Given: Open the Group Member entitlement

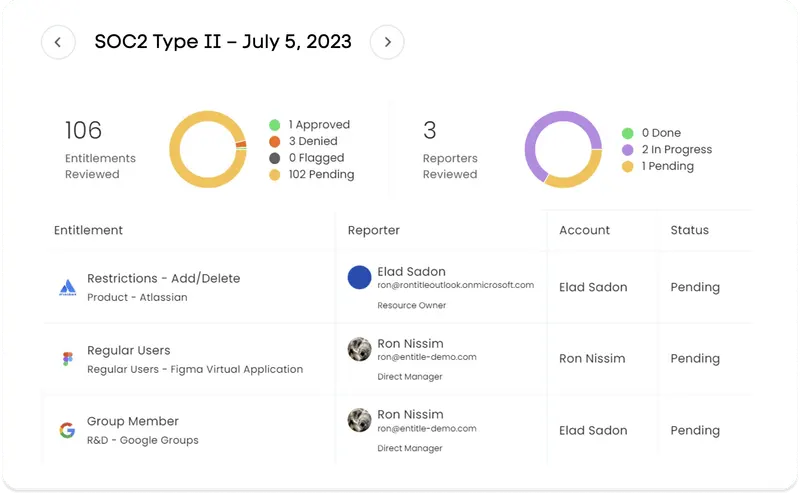Looking at the screenshot, I should 133,422.
